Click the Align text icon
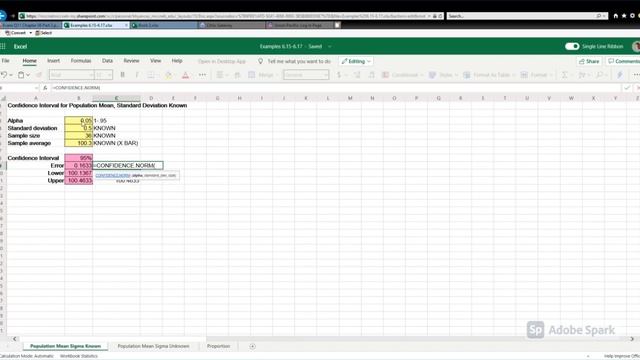 click(x=220, y=75)
